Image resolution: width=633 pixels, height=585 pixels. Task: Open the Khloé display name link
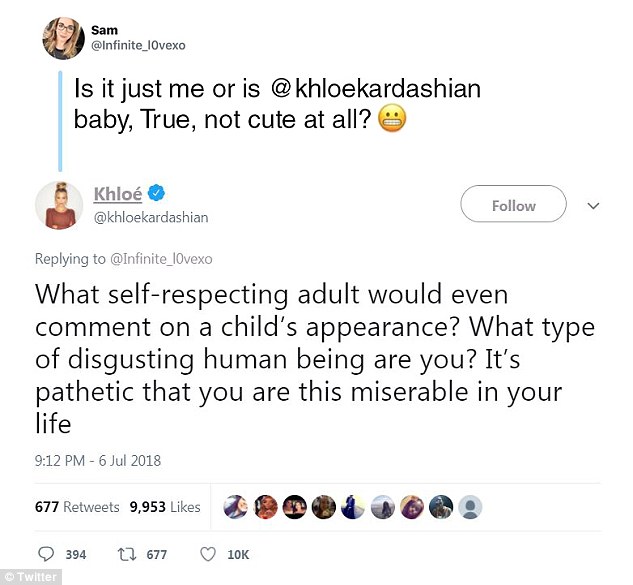[x=118, y=193]
